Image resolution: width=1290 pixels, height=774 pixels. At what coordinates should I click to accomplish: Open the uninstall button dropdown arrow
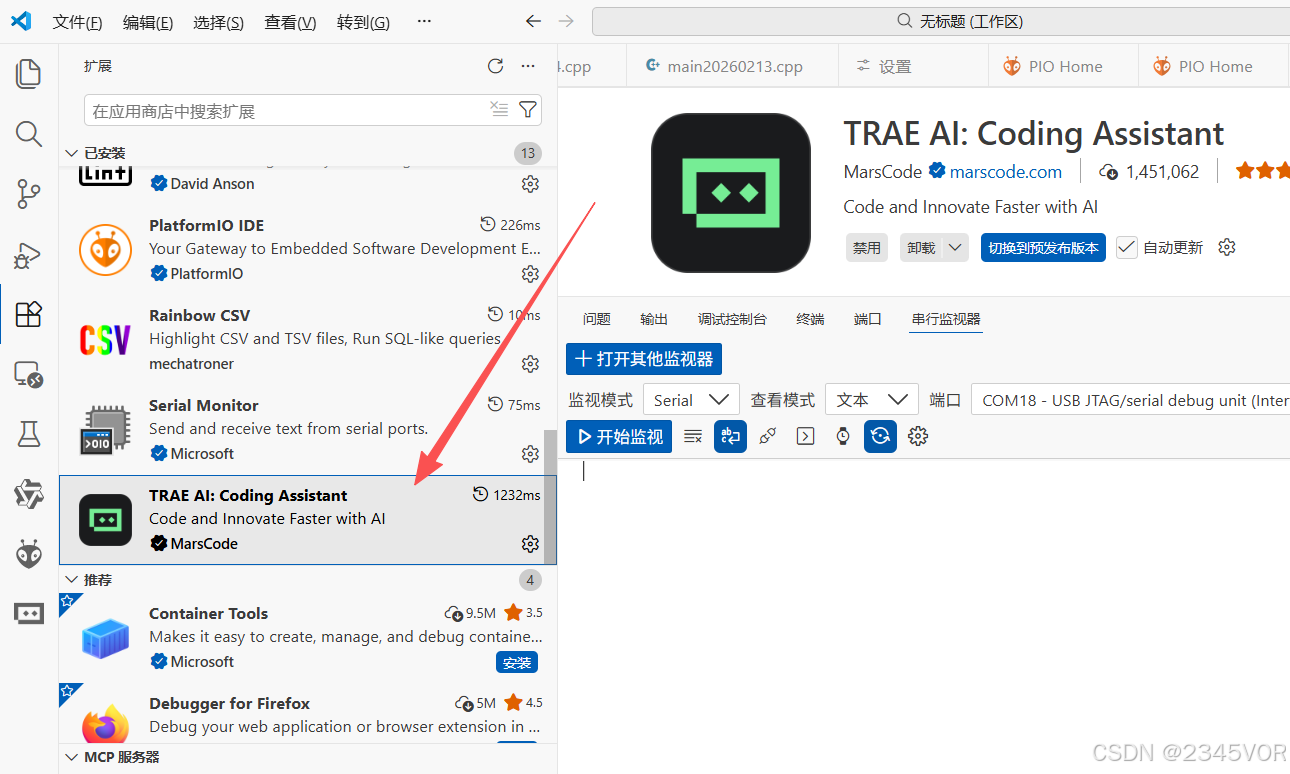pos(956,247)
